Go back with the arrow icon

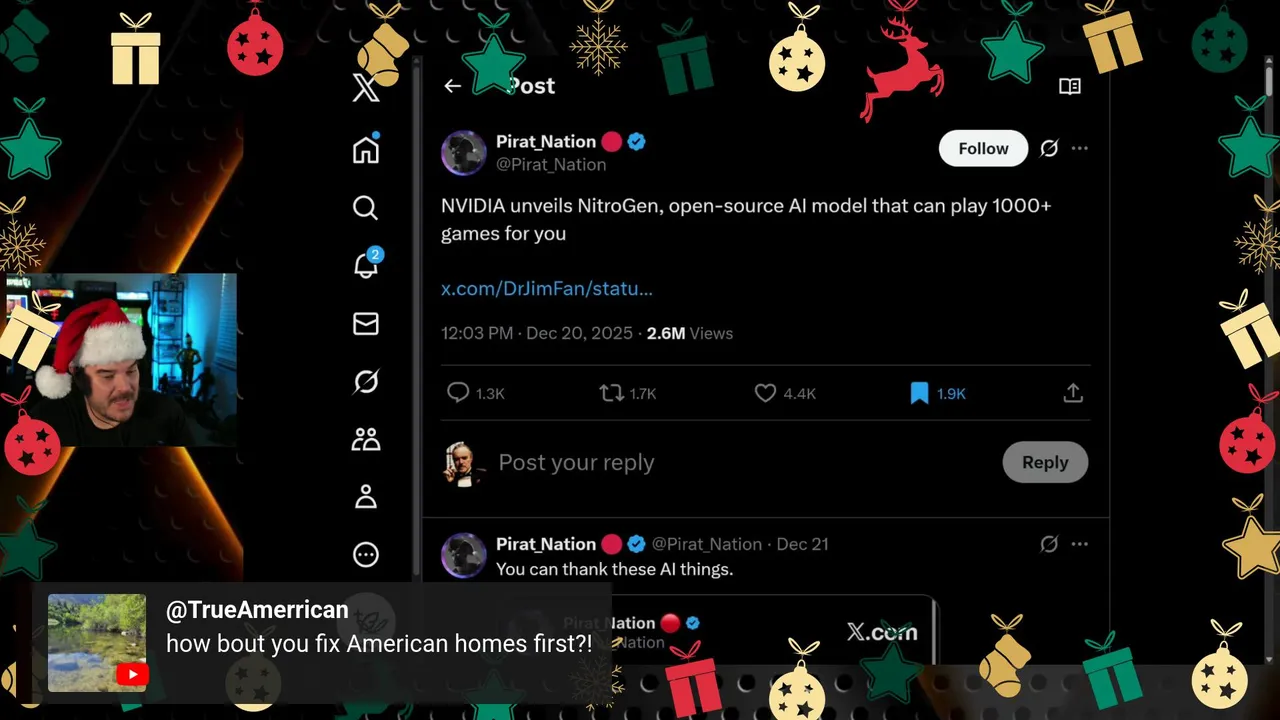click(x=453, y=86)
